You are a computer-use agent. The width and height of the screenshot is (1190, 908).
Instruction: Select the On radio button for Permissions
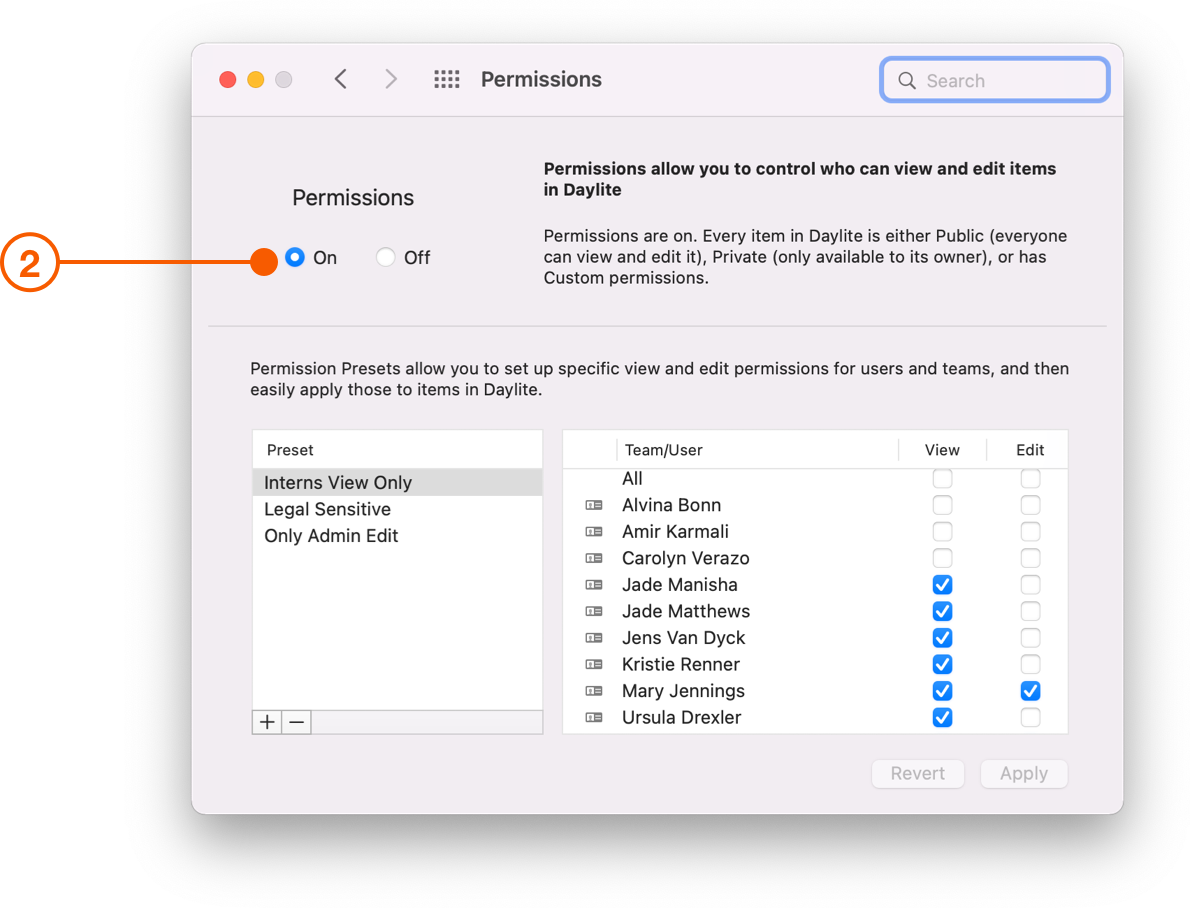pyautogui.click(x=295, y=257)
